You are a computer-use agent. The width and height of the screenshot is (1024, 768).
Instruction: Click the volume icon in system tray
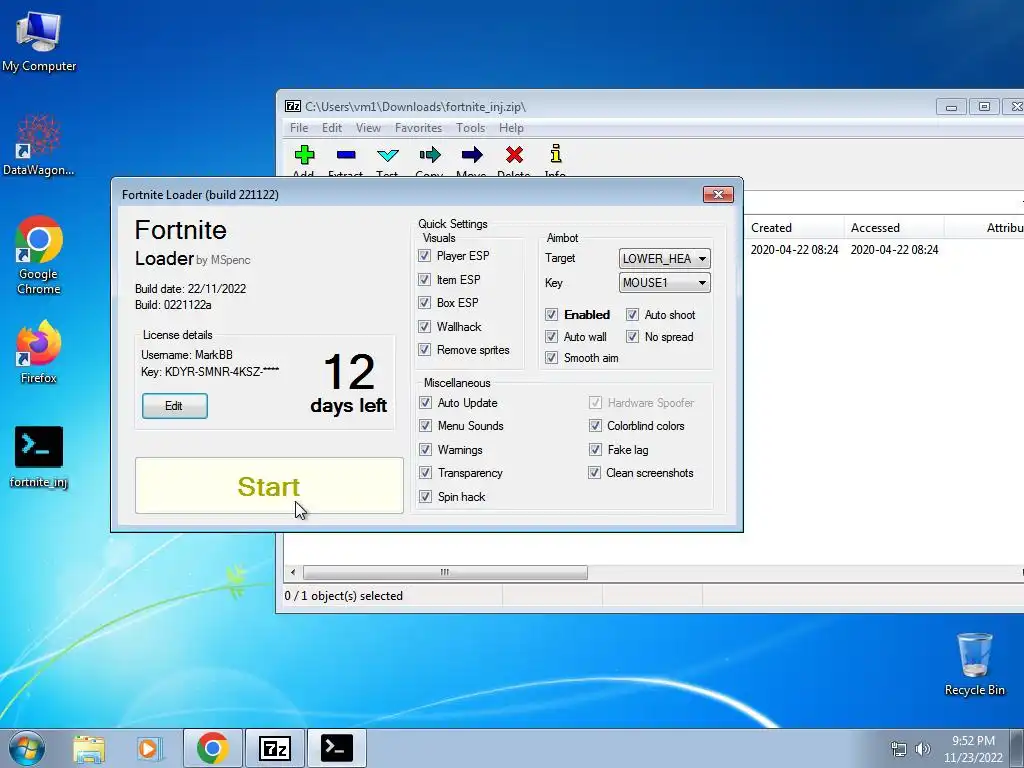(923, 749)
